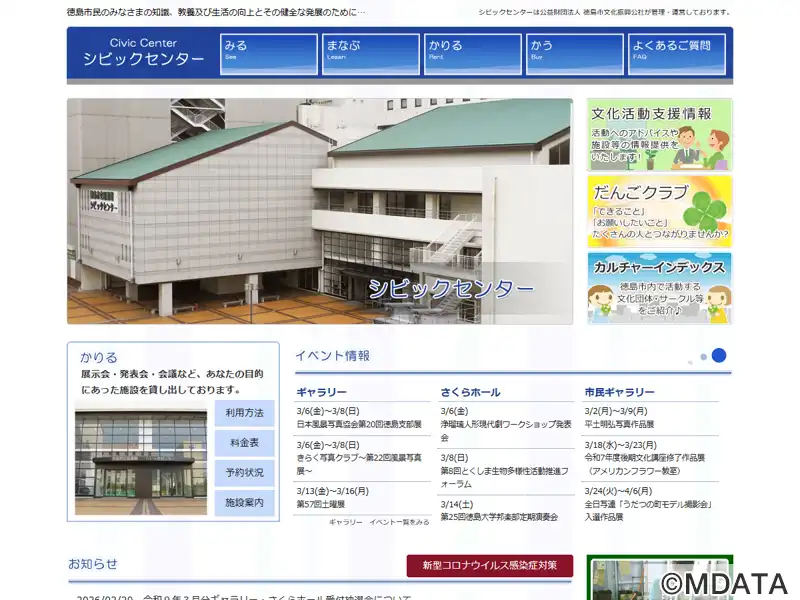Screen dimensions: 800x600
Task: Open event 第57回土曜展
Action: [320, 505]
